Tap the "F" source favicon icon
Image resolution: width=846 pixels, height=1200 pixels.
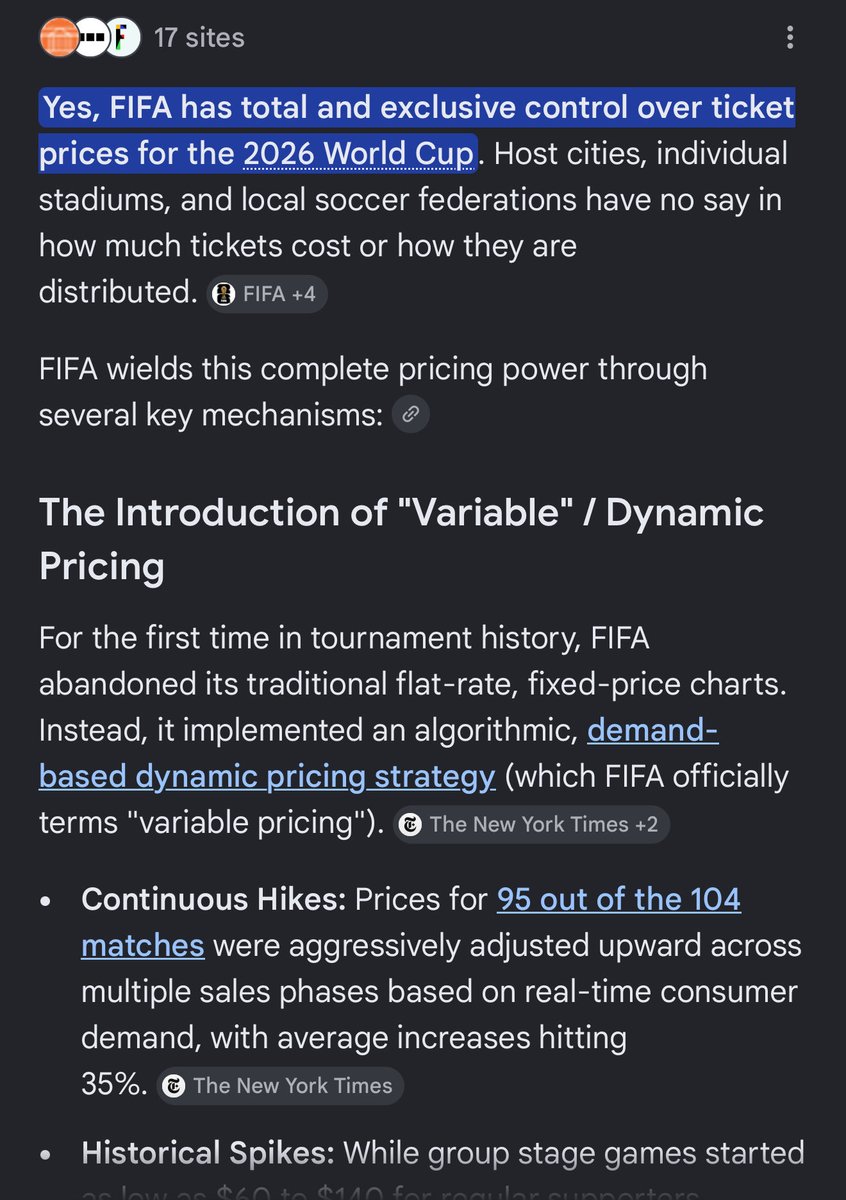click(122, 38)
